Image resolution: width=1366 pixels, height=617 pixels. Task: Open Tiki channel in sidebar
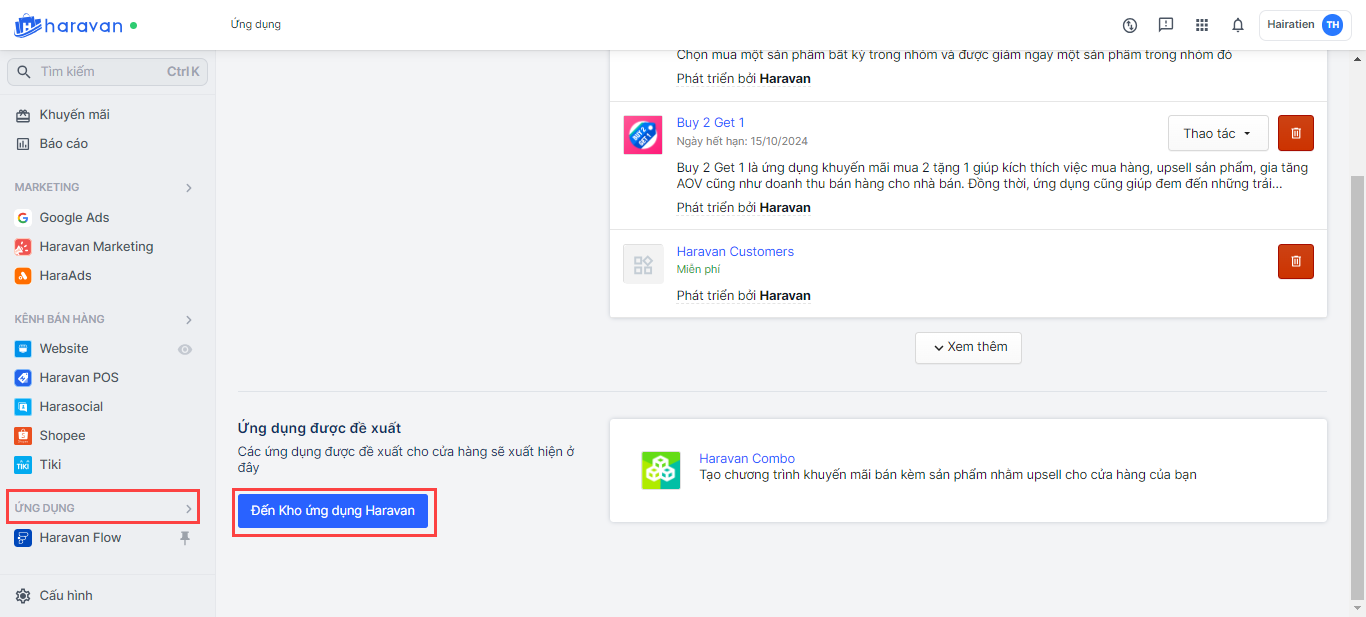coord(51,465)
